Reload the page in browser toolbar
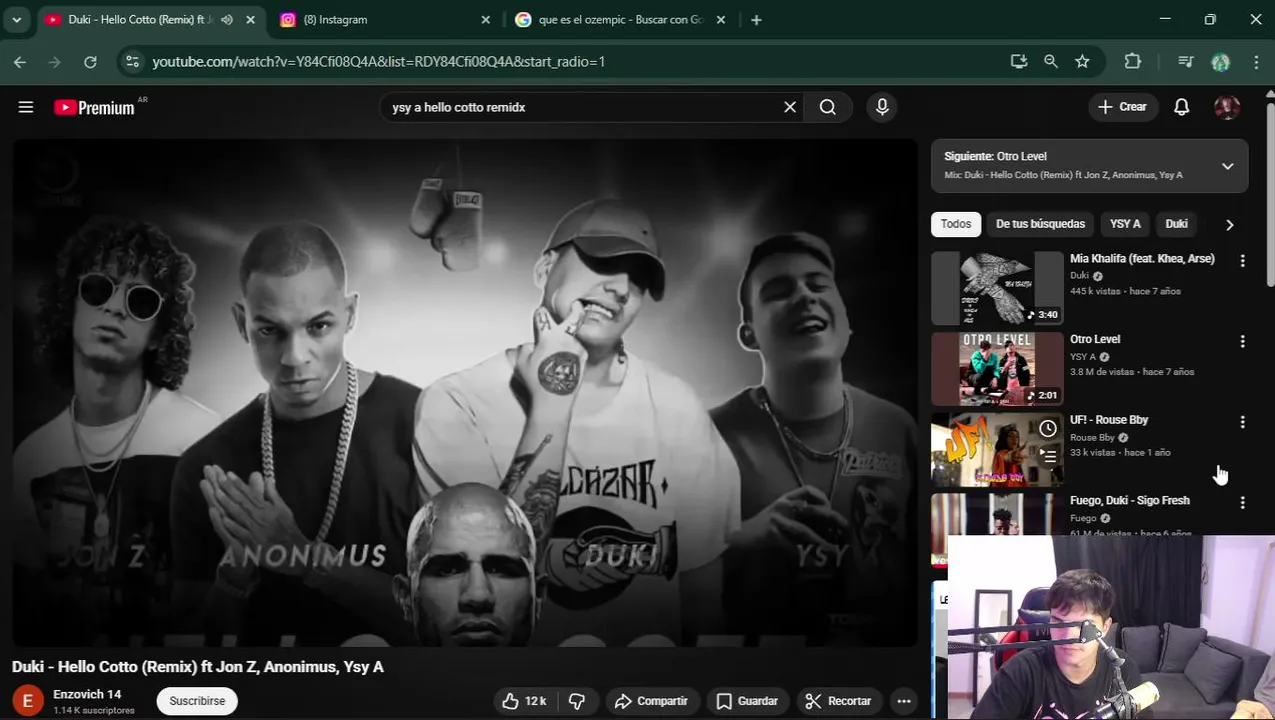The width and height of the screenshot is (1275, 720). [90, 62]
